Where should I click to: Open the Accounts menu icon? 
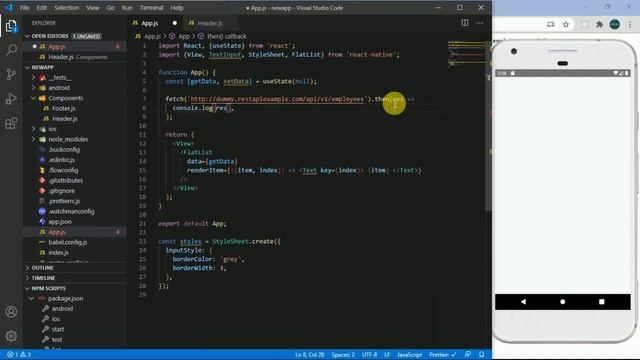point(11,312)
